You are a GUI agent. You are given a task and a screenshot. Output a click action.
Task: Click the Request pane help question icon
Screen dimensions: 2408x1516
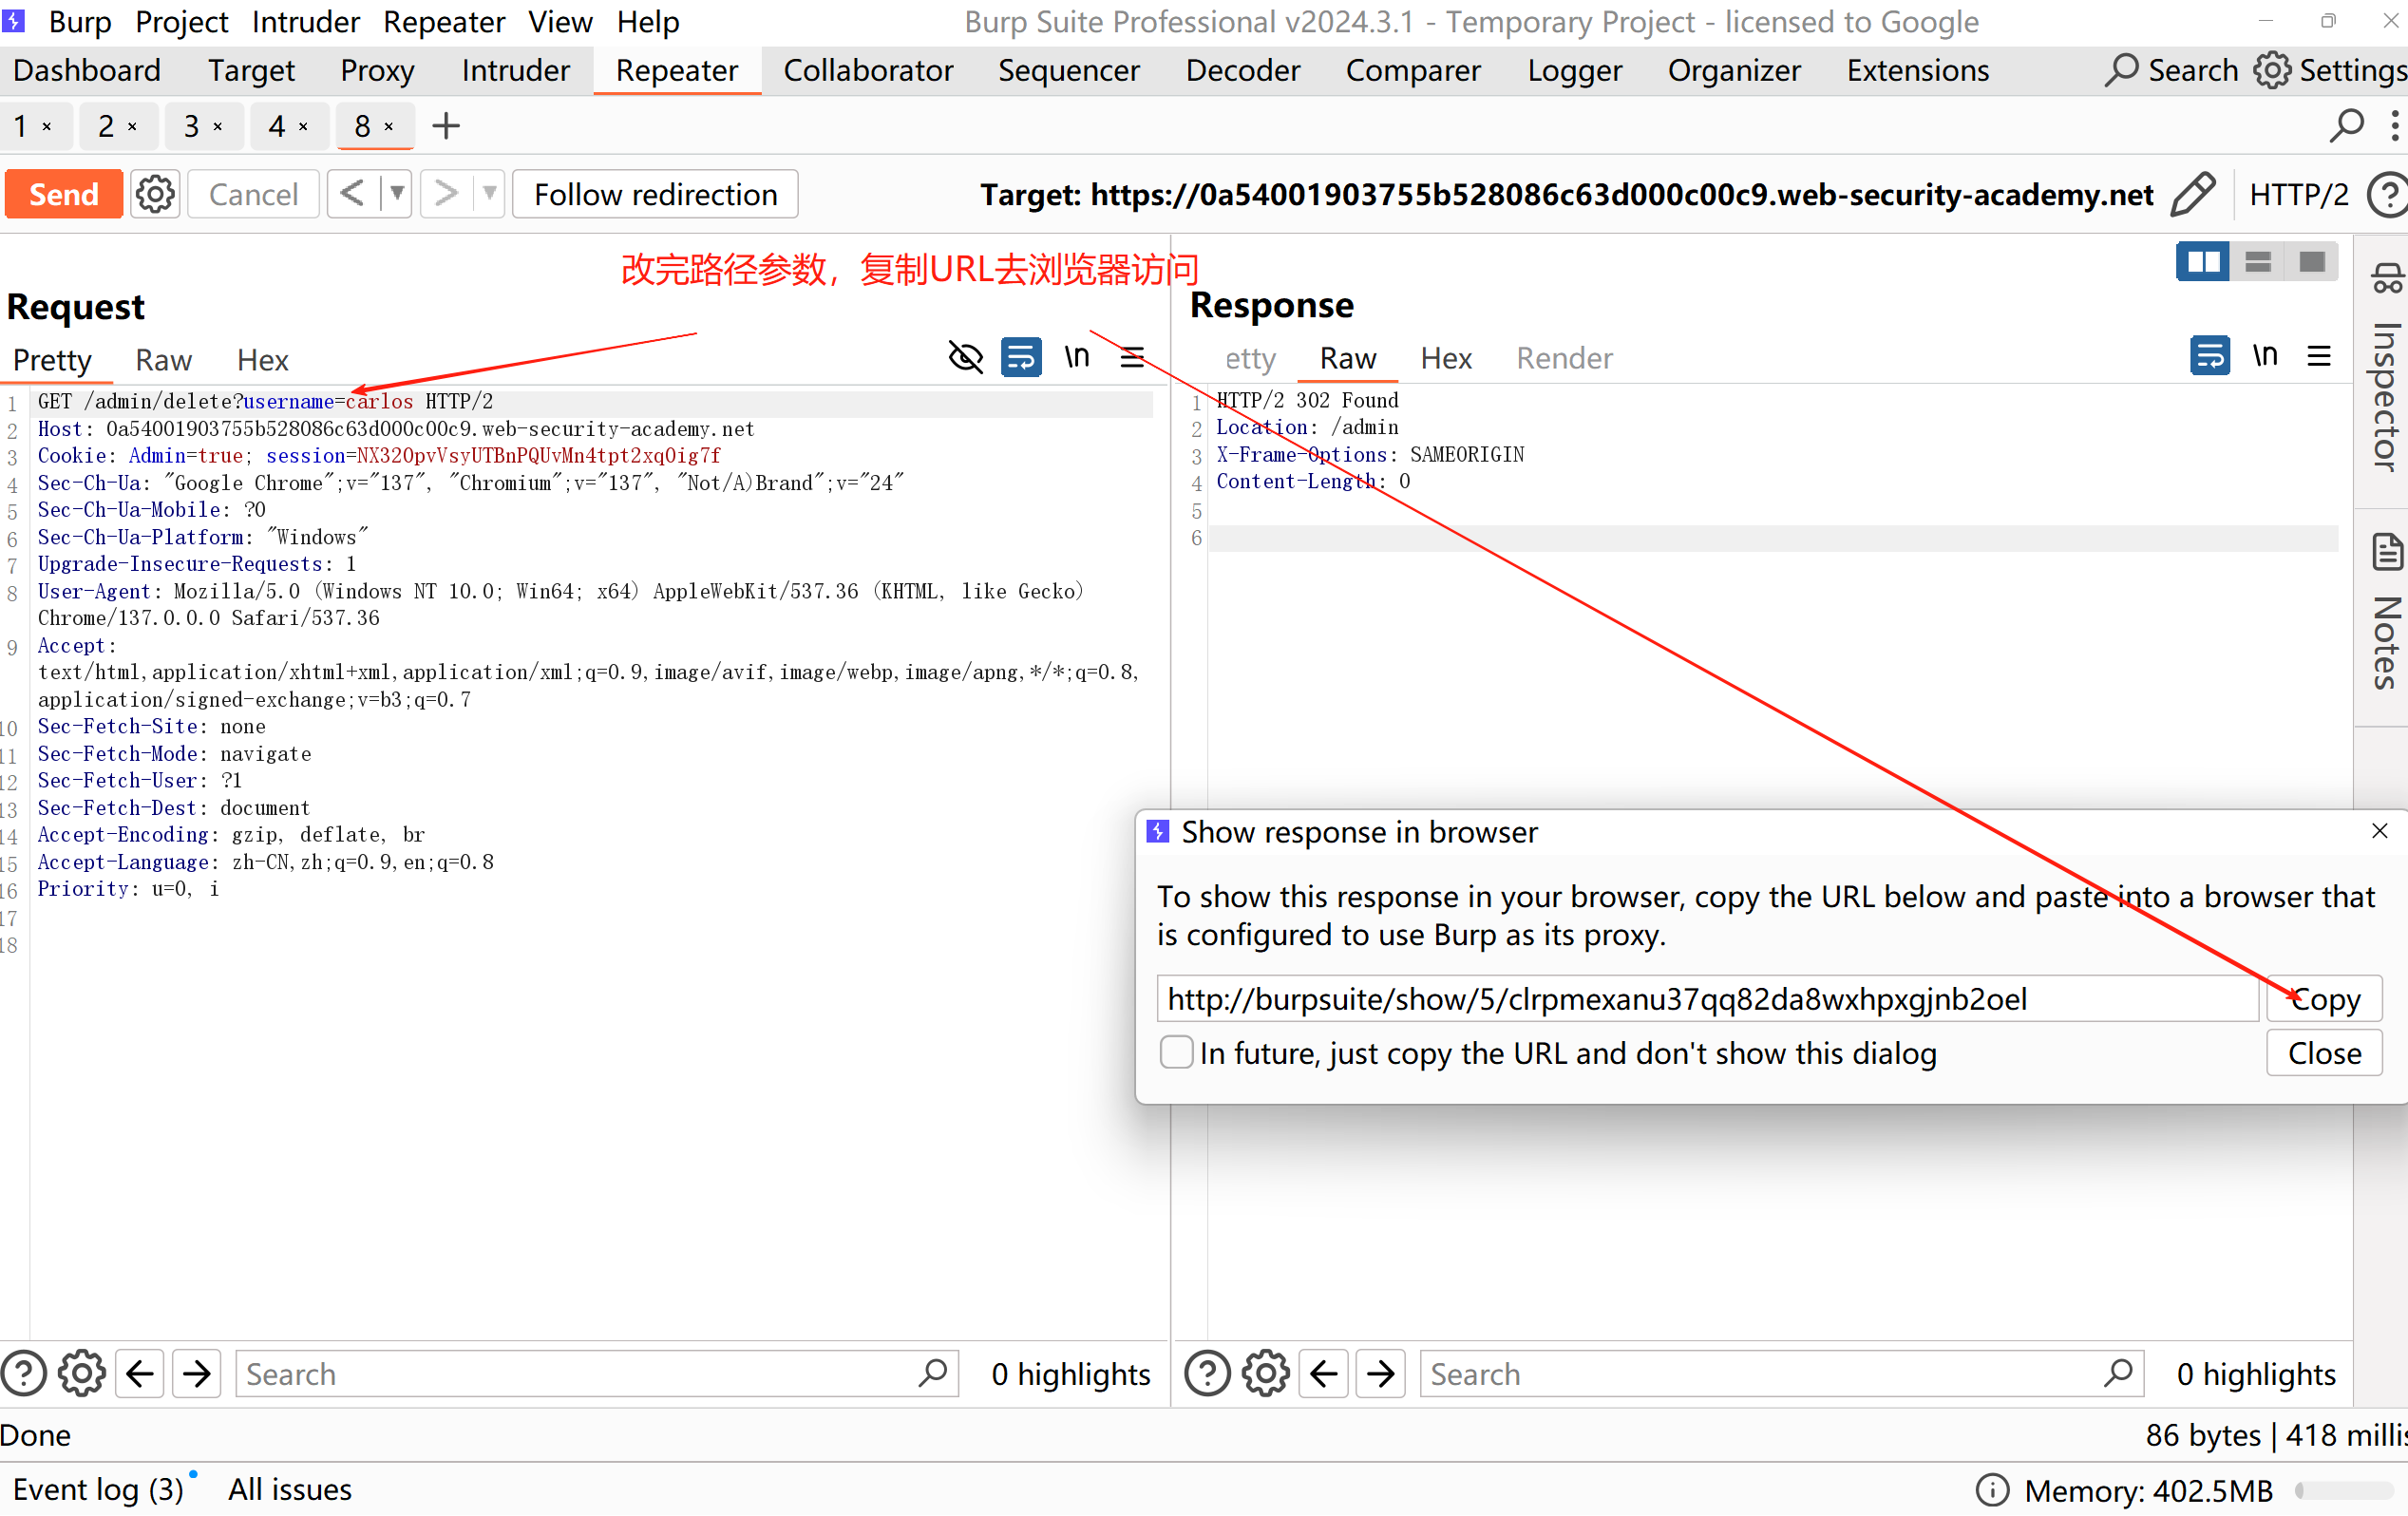pyautogui.click(x=24, y=1374)
